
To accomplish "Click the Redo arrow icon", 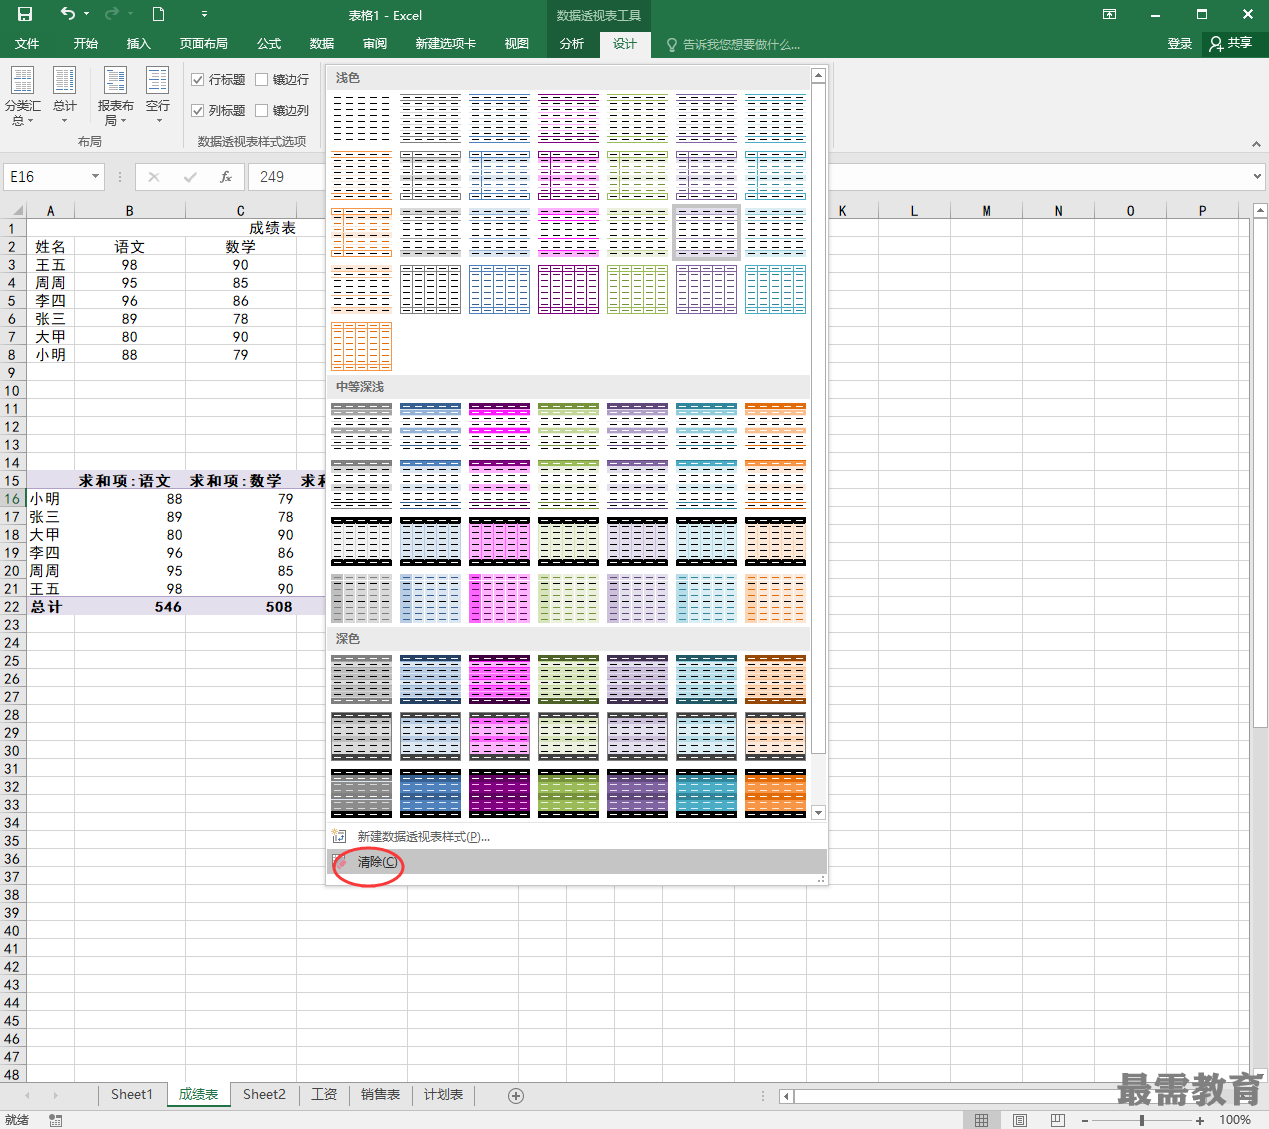I will tap(112, 14).
